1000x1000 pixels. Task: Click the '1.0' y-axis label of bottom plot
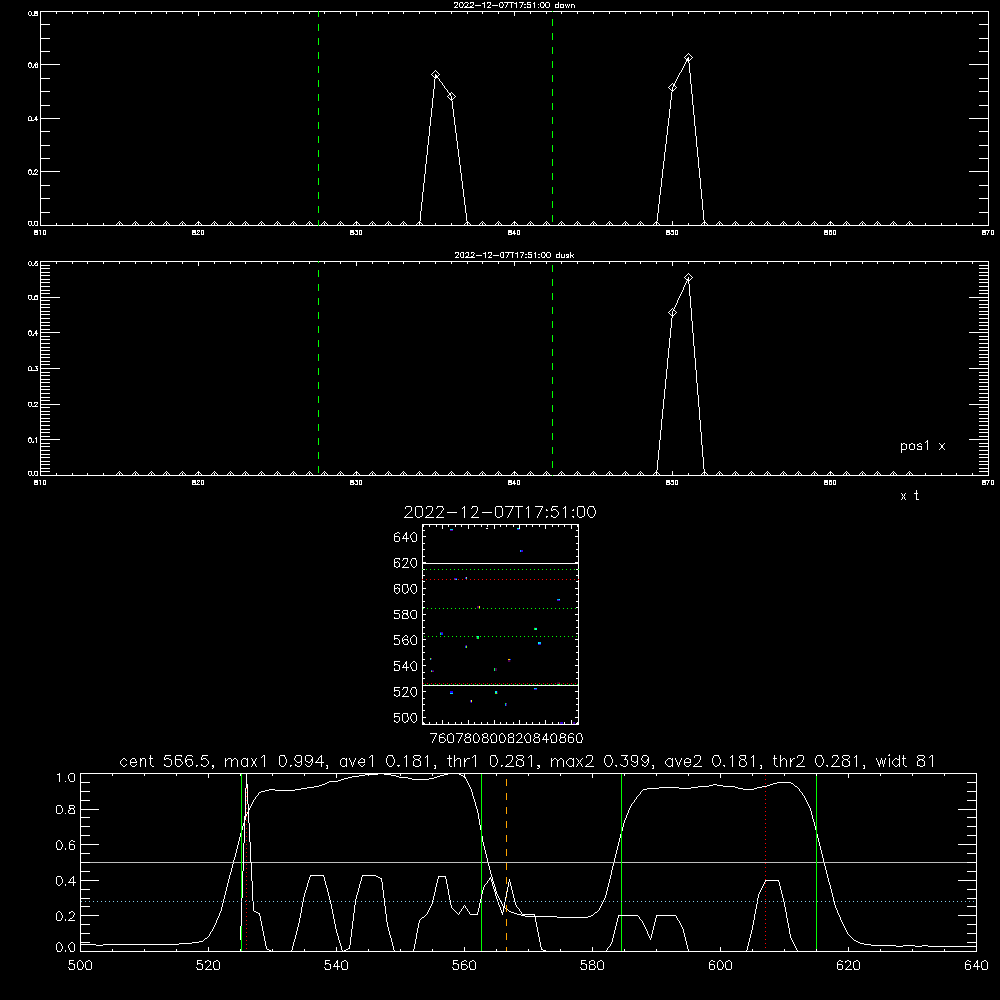point(66,777)
